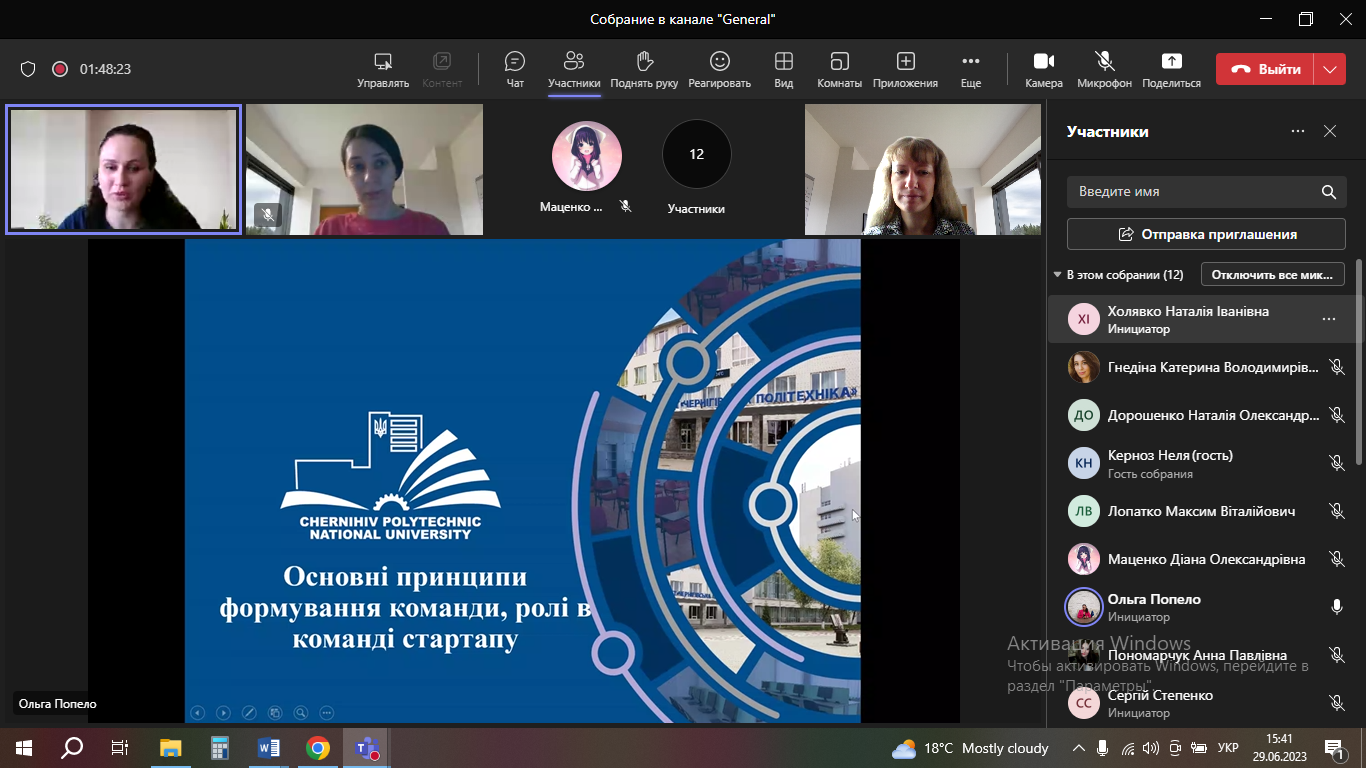Open the Вид view menu
The width and height of the screenshot is (1366, 768).
coord(784,69)
